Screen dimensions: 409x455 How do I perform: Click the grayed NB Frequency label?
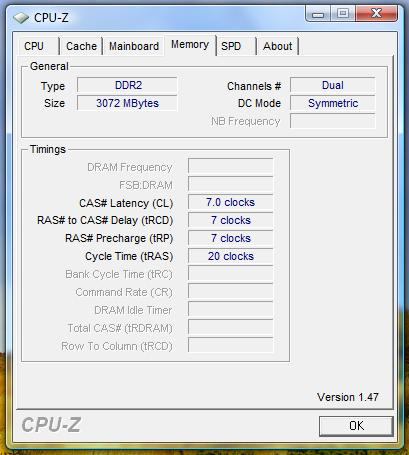point(246,121)
